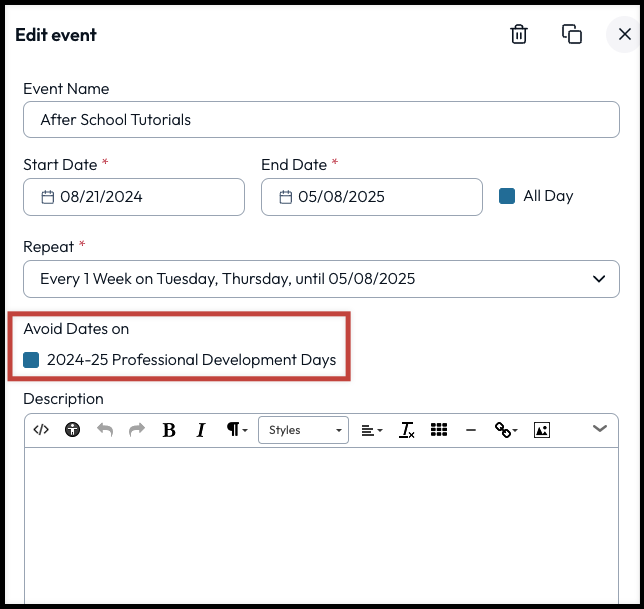The image size is (644, 609).
Task: Insert an image into description
Action: [542, 430]
